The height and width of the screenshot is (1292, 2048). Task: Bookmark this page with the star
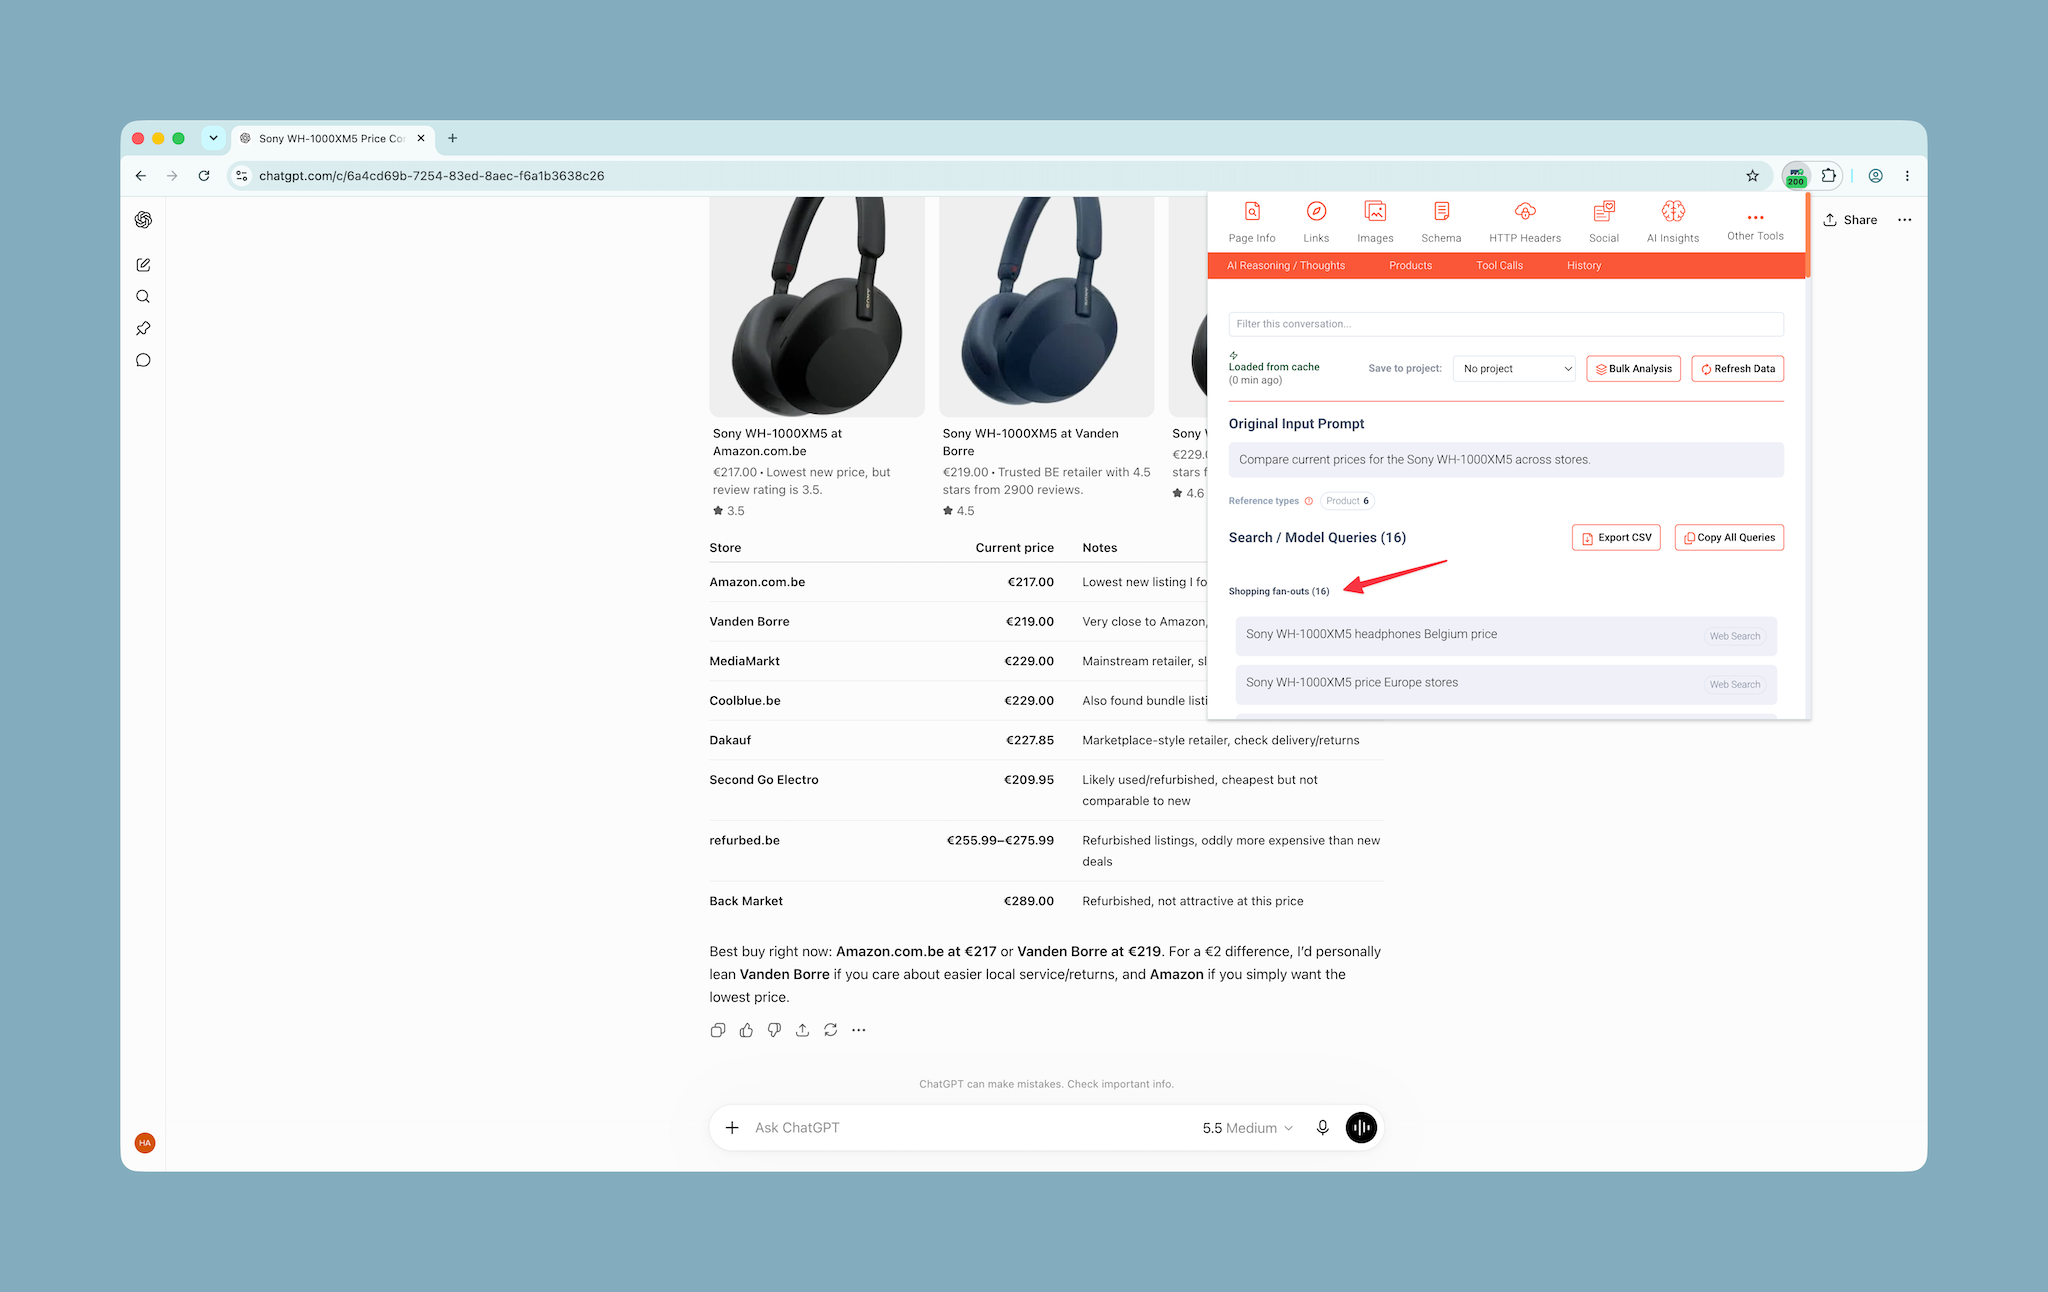click(1752, 176)
